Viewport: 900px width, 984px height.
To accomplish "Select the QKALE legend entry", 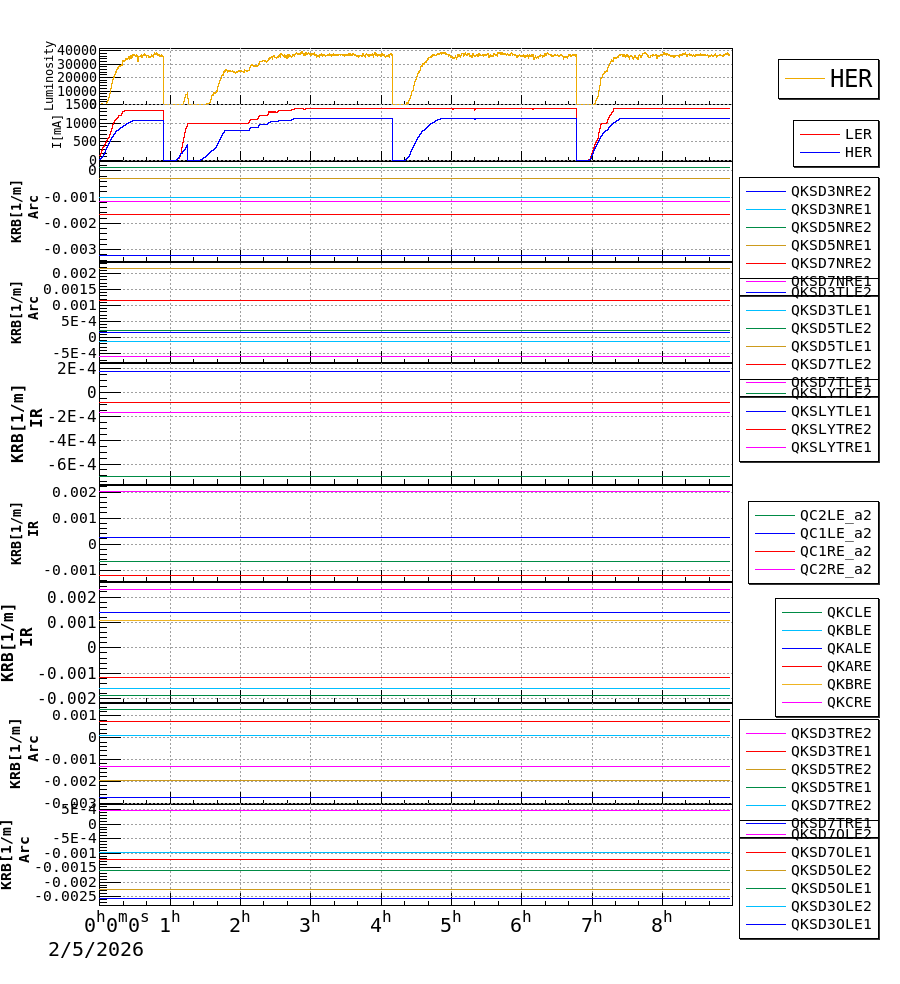I will click(849, 649).
